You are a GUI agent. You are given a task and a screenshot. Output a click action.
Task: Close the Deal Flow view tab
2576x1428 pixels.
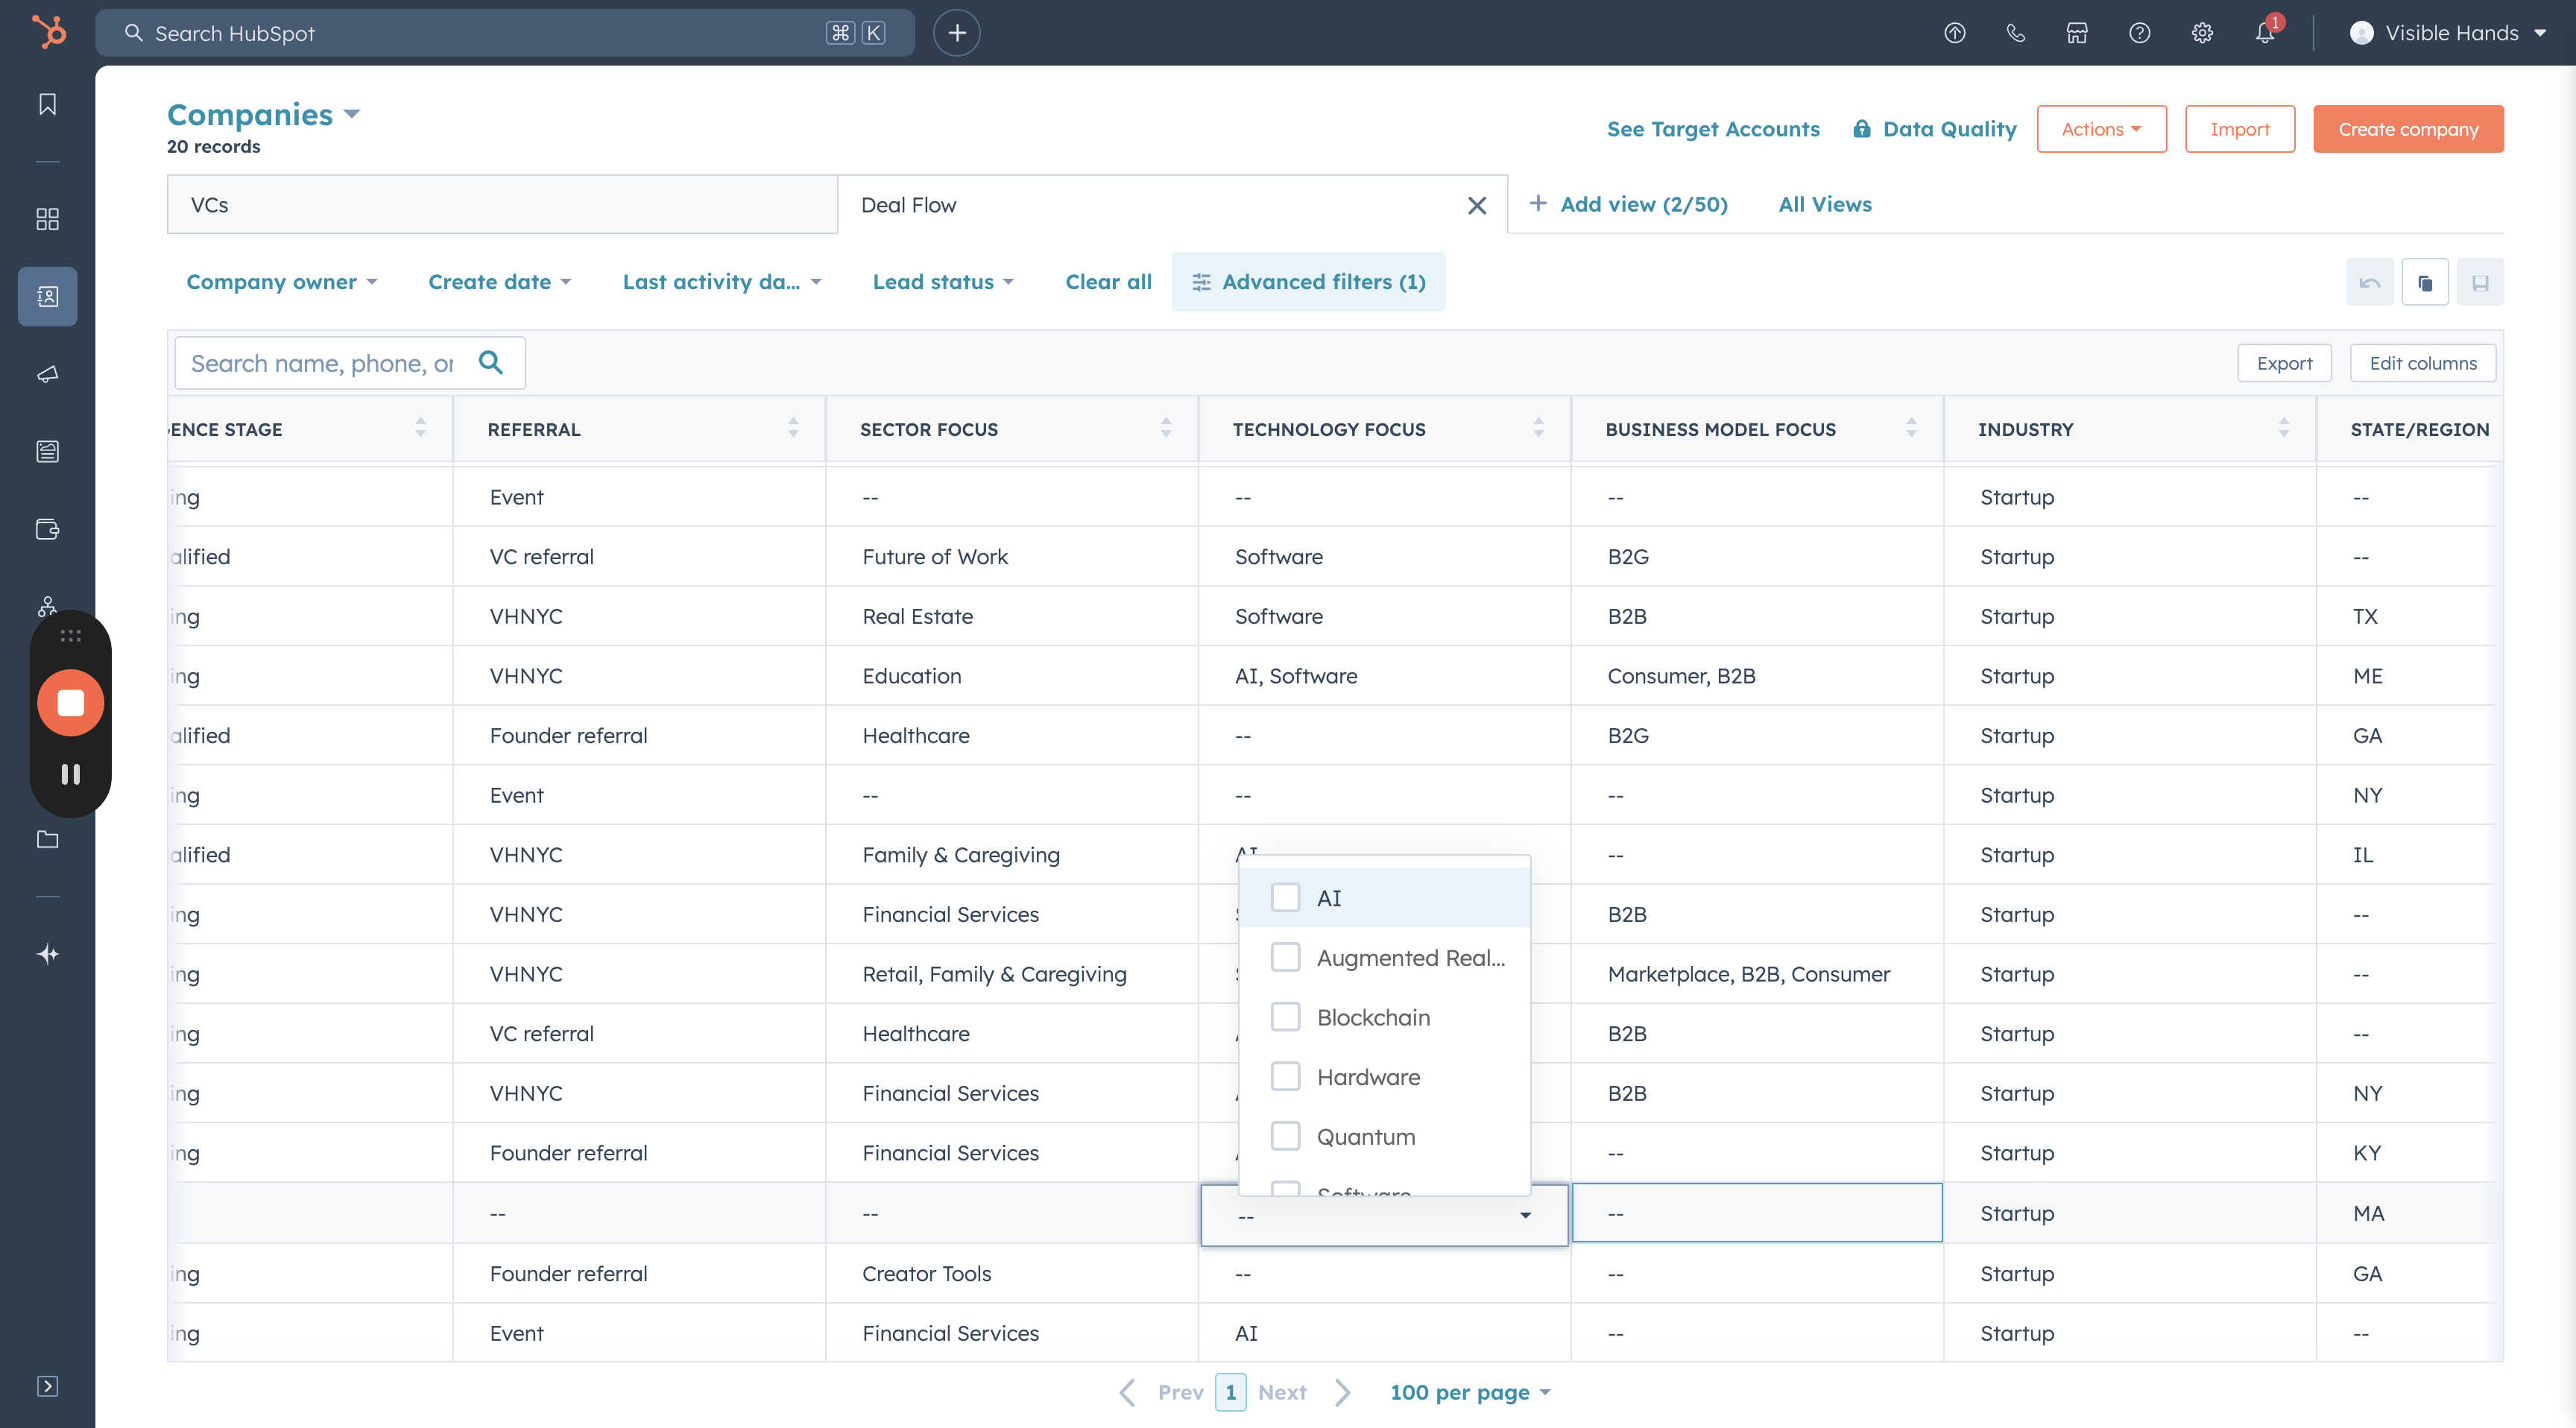1476,205
